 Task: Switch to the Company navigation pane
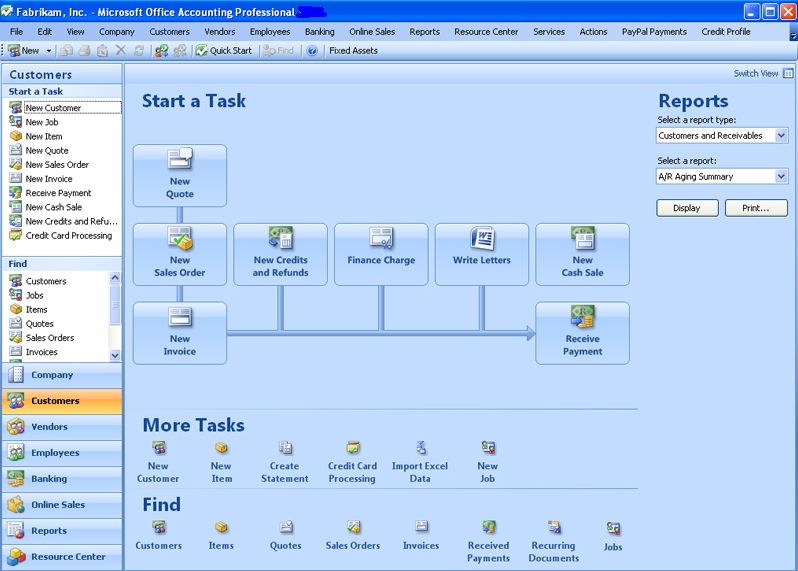(62, 375)
